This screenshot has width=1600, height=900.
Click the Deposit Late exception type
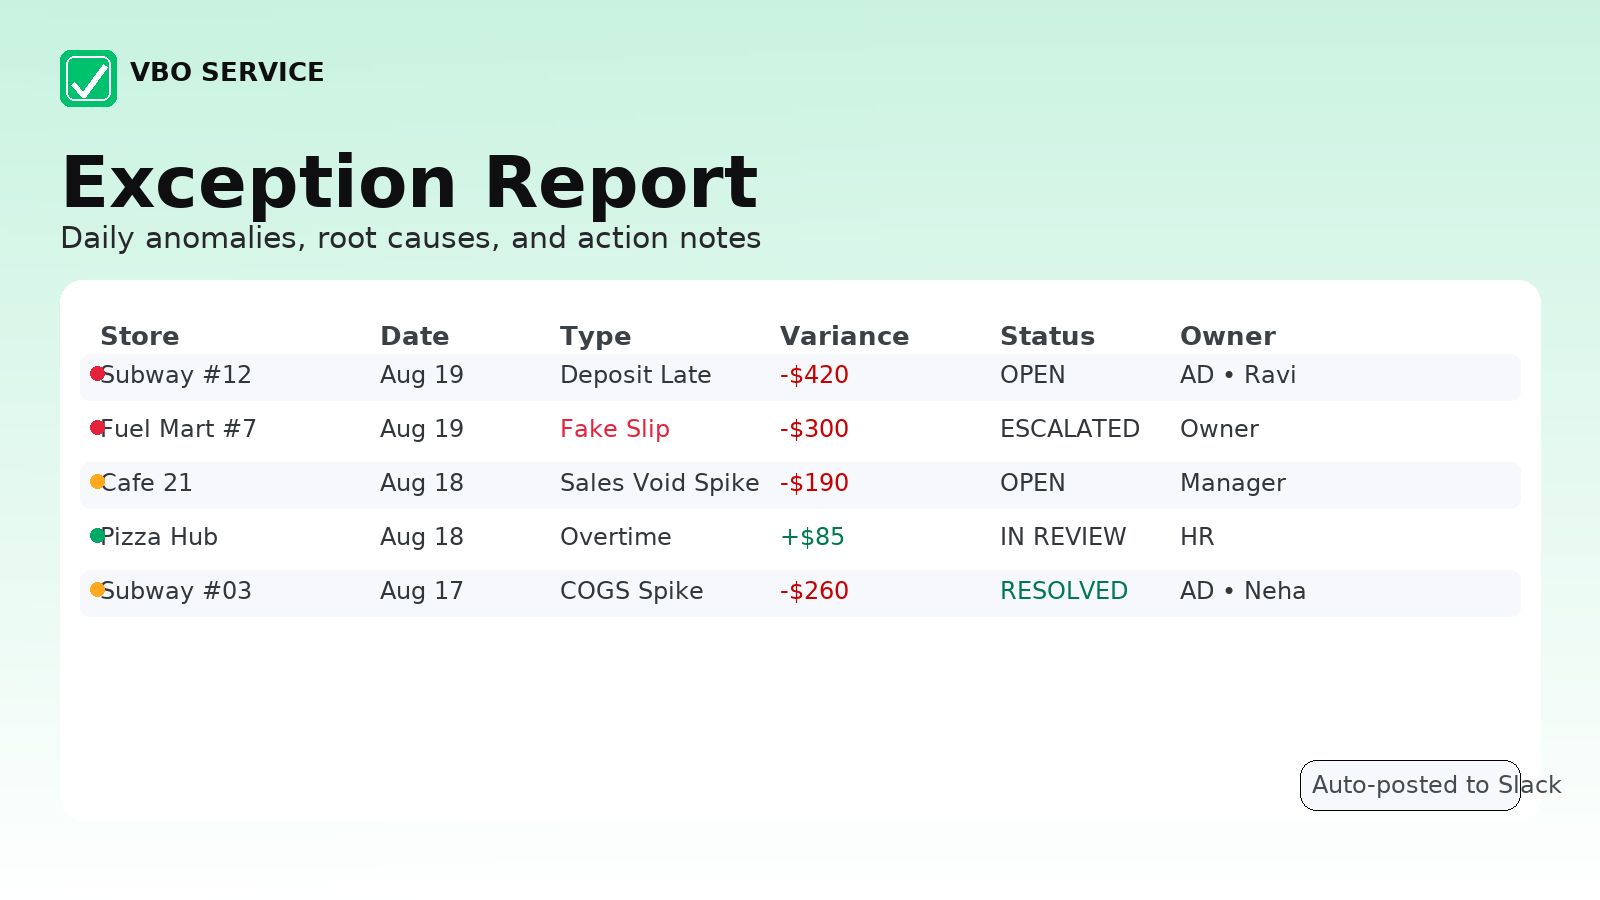click(x=636, y=375)
